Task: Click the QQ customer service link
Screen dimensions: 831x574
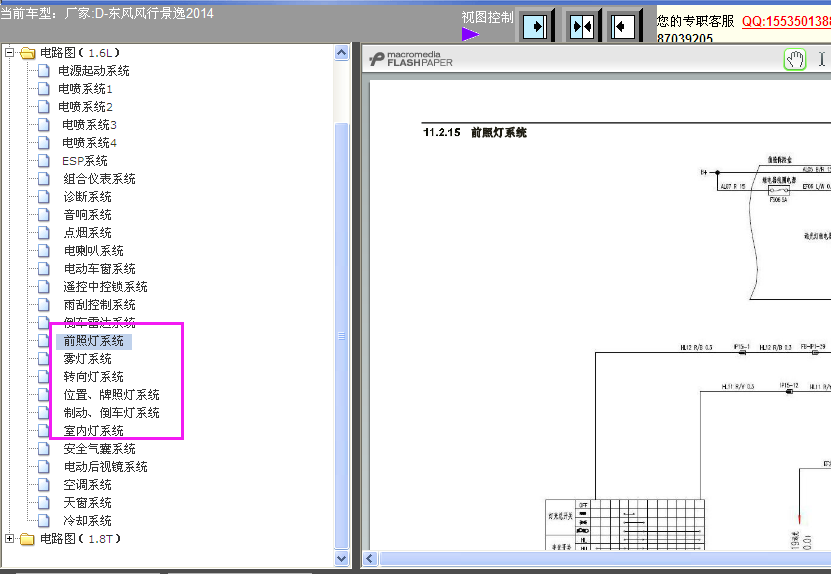Action: pyautogui.click(x=786, y=22)
